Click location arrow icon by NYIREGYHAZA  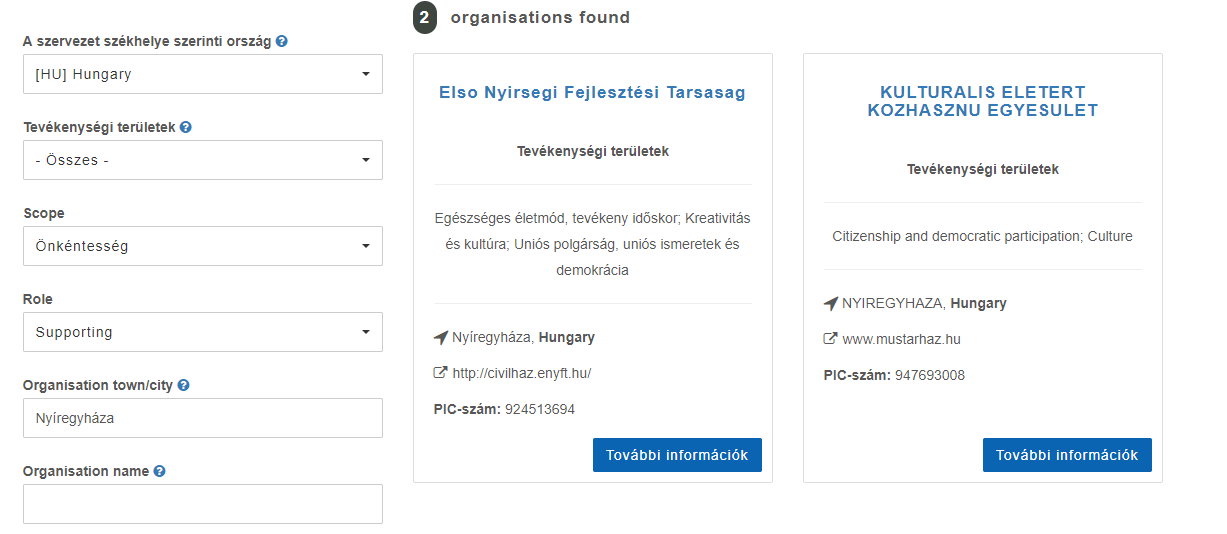coord(830,304)
